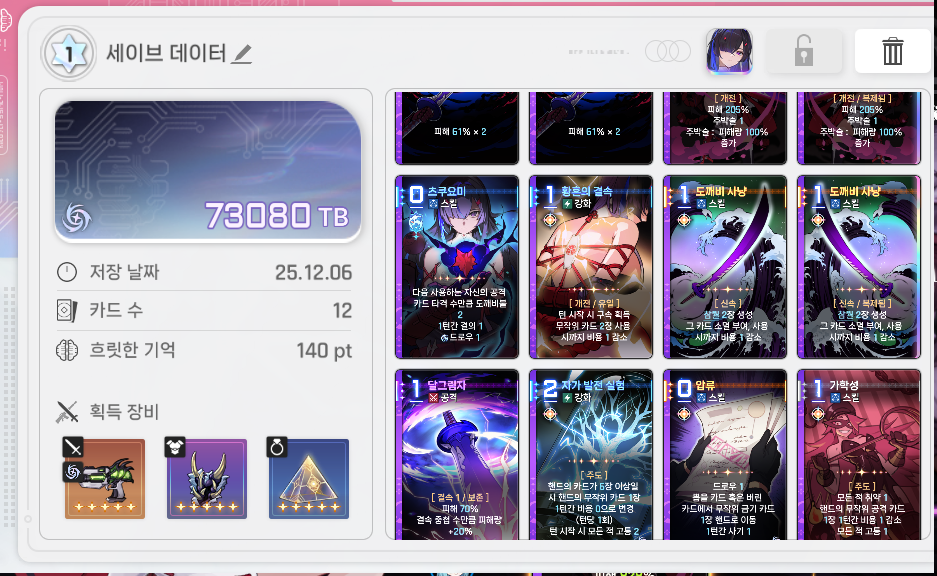937x576 pixels.
Task: Select the dark-haired character portrait icon
Action: (729, 51)
